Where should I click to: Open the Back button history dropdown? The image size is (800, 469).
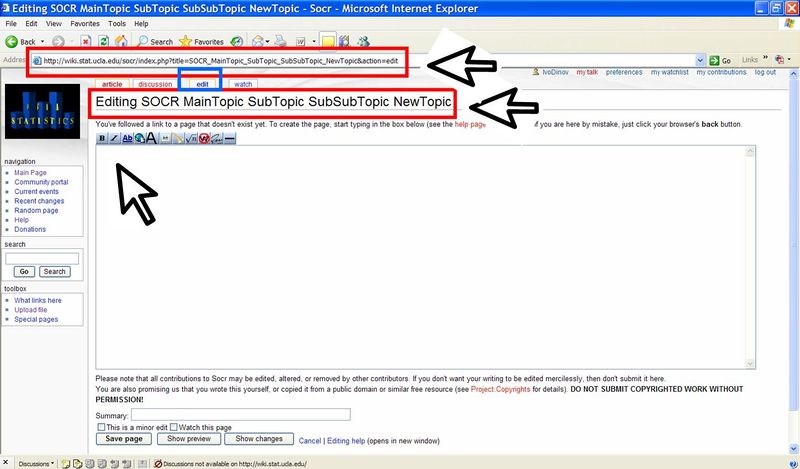[x=42, y=42]
